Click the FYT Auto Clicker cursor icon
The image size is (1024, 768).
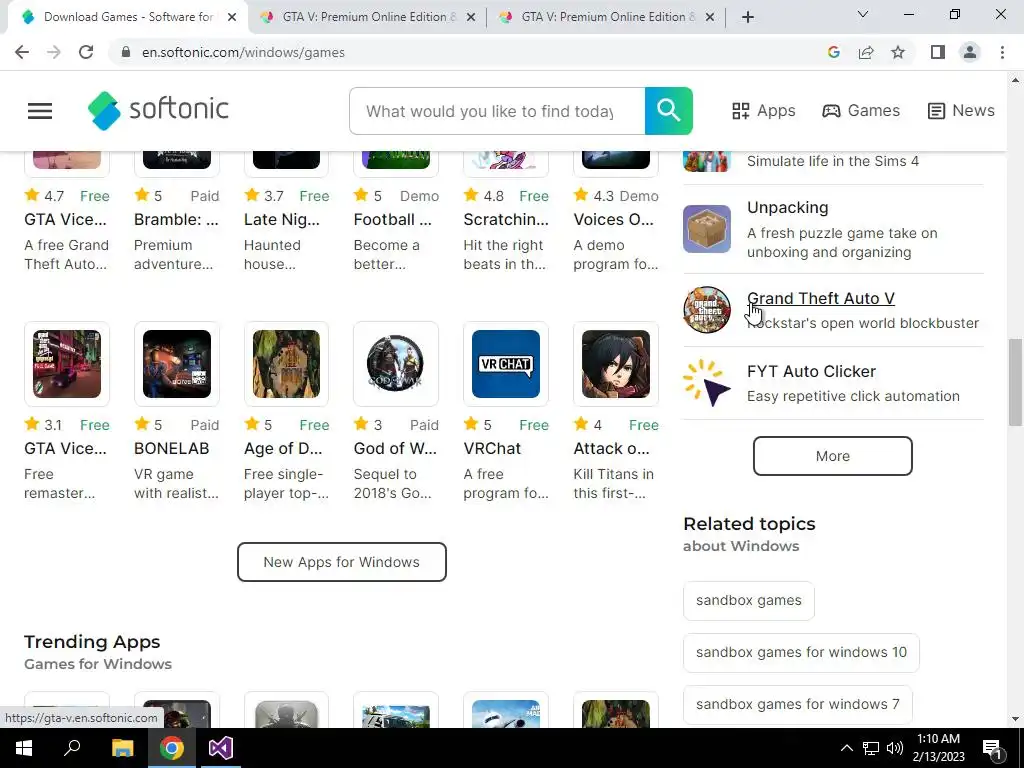point(707,383)
